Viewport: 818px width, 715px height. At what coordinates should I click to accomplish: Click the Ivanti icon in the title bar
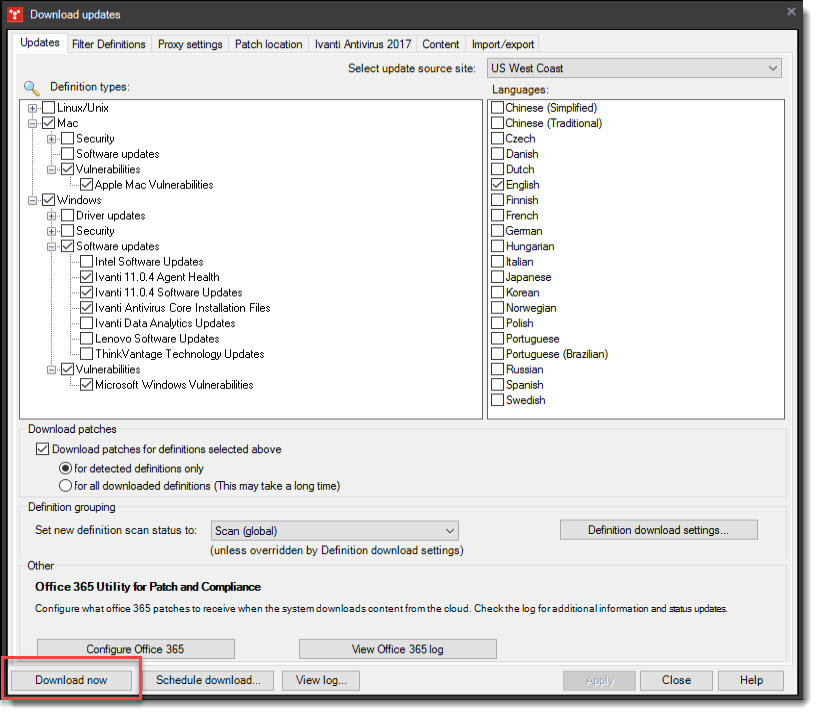pos(14,14)
